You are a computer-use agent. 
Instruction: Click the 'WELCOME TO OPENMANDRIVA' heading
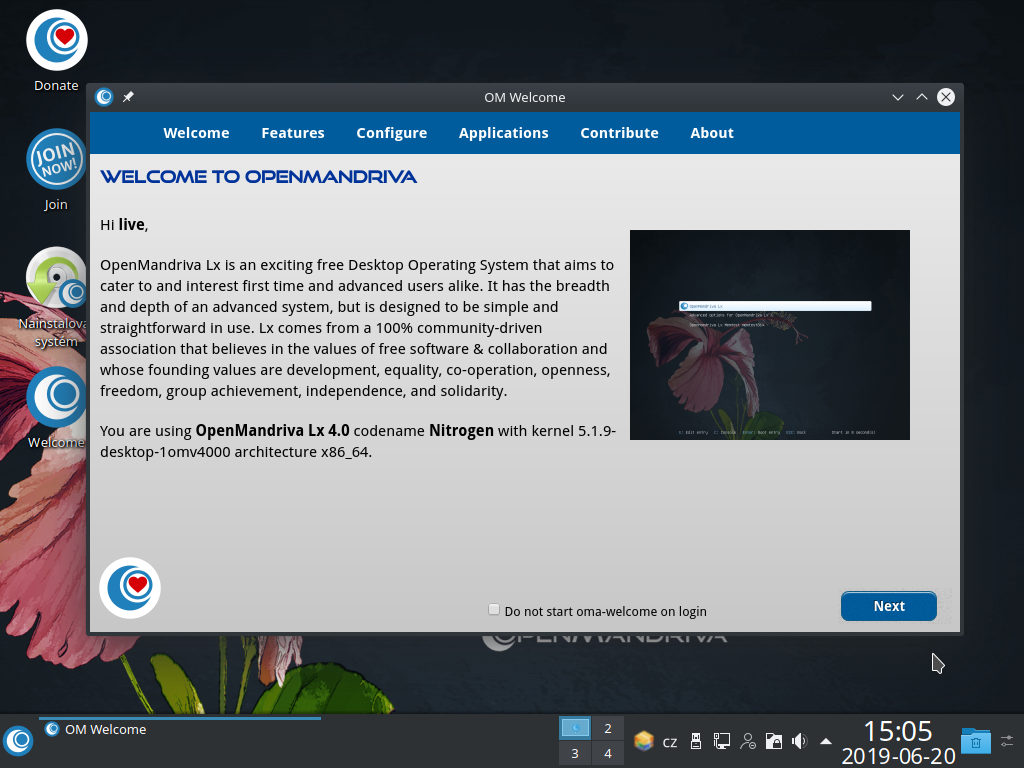click(259, 177)
